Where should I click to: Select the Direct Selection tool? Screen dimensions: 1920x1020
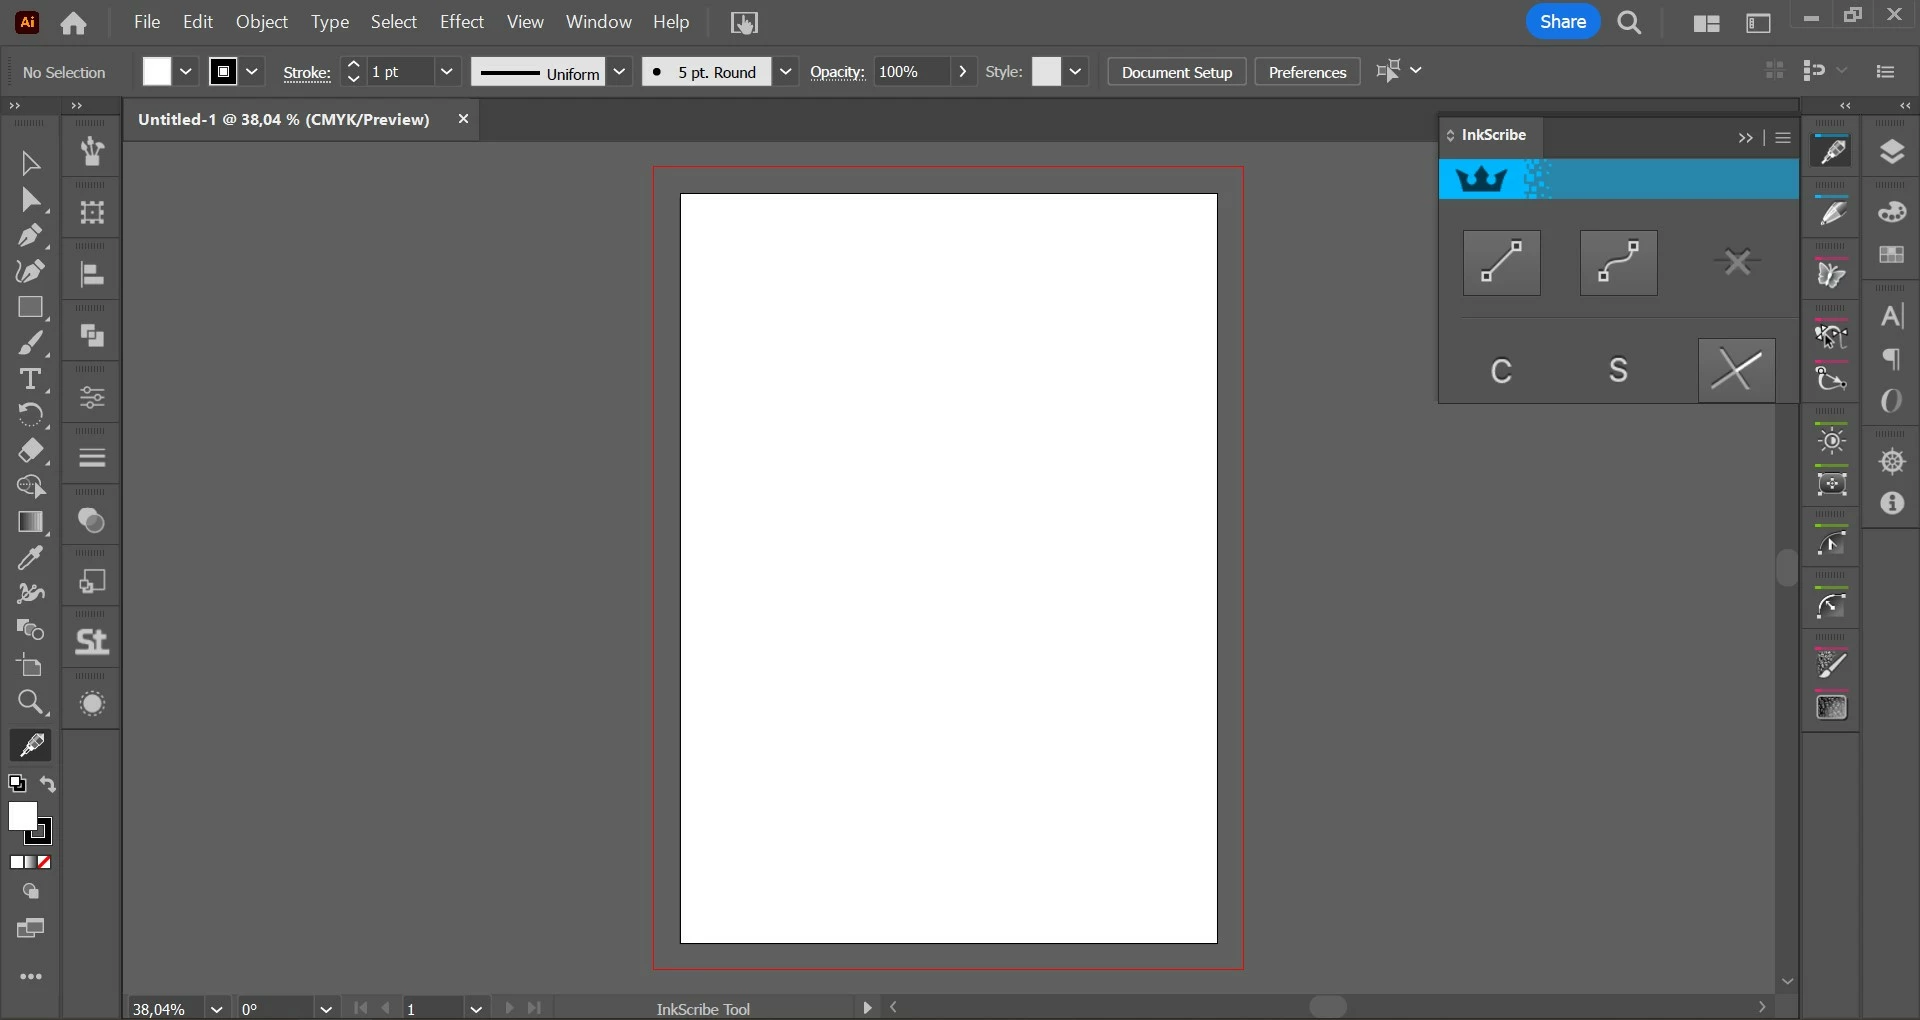(x=30, y=200)
